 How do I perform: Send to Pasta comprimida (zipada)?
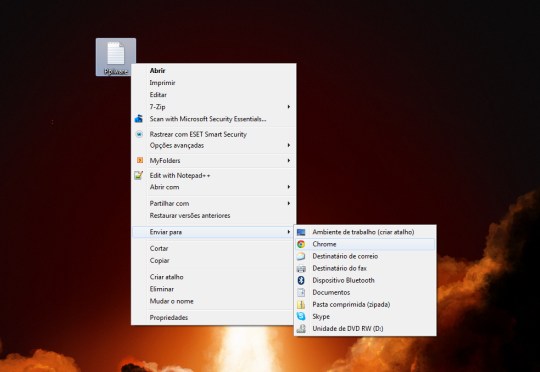(365, 304)
